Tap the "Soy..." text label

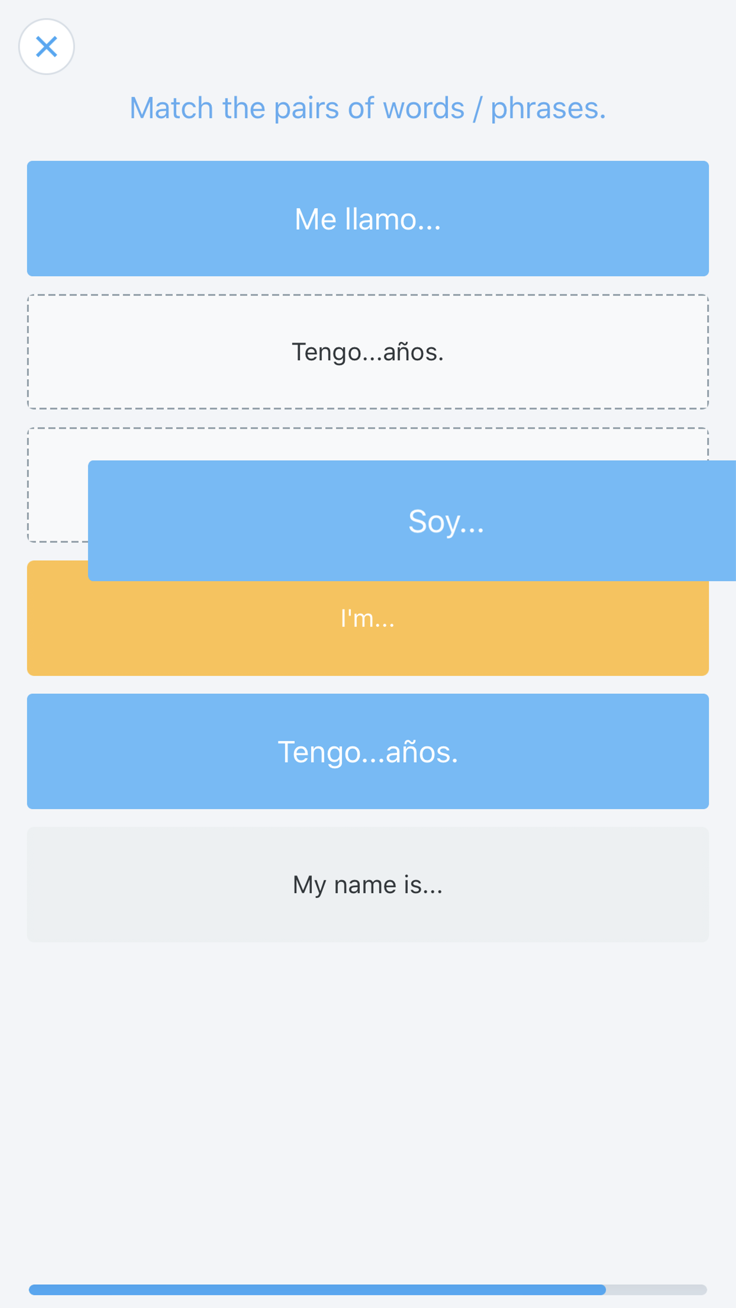pos(446,521)
